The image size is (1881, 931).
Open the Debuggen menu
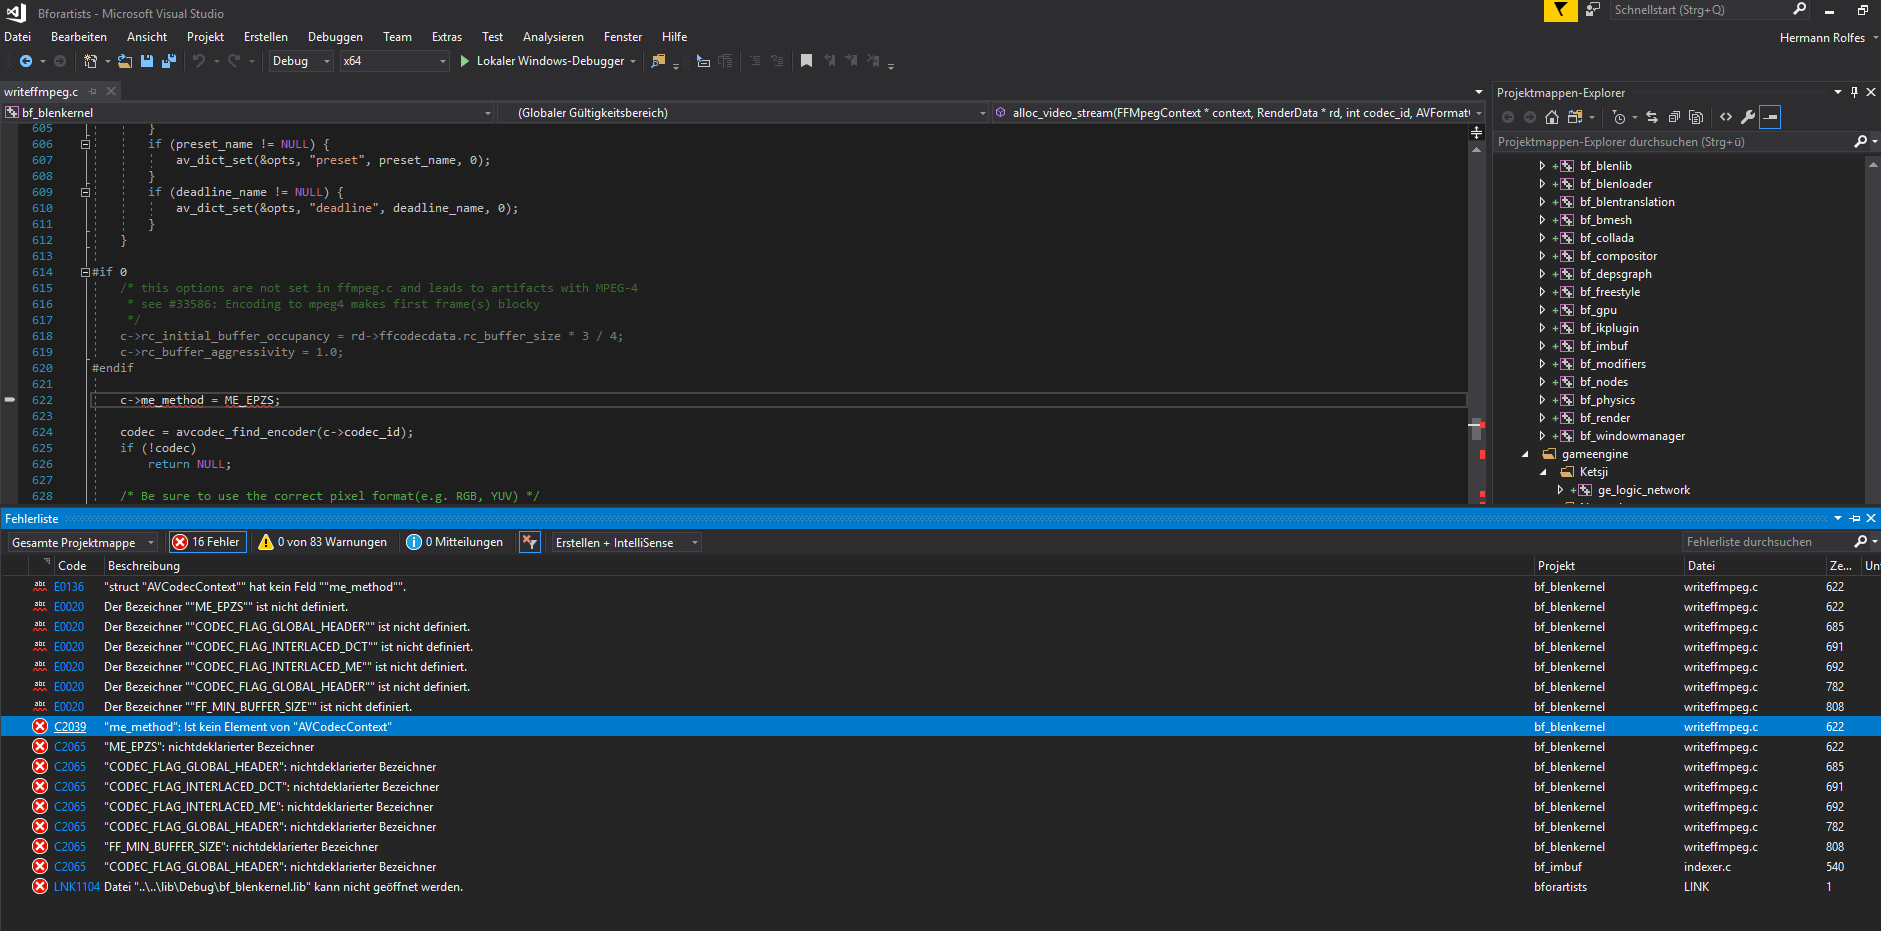[x=335, y=37]
